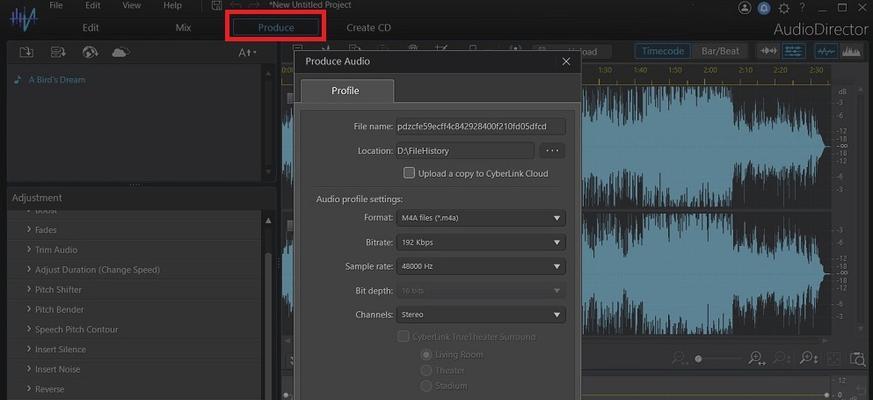Click the download media icon in library toolbar
The image size is (873, 400).
58,52
